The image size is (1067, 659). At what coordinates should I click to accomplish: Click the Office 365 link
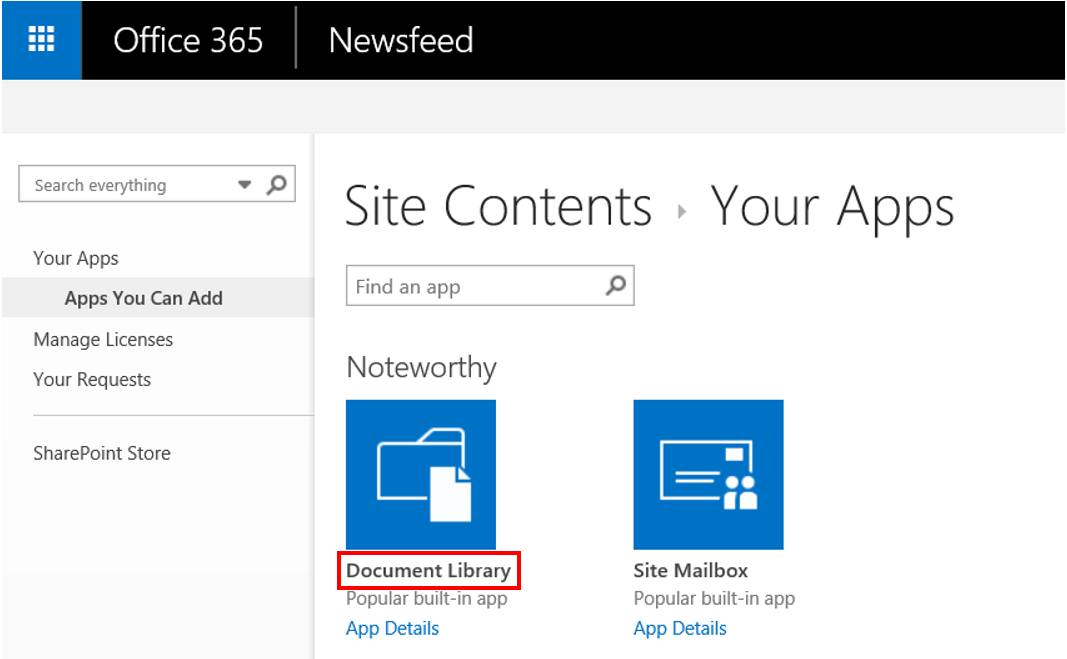[x=188, y=40]
